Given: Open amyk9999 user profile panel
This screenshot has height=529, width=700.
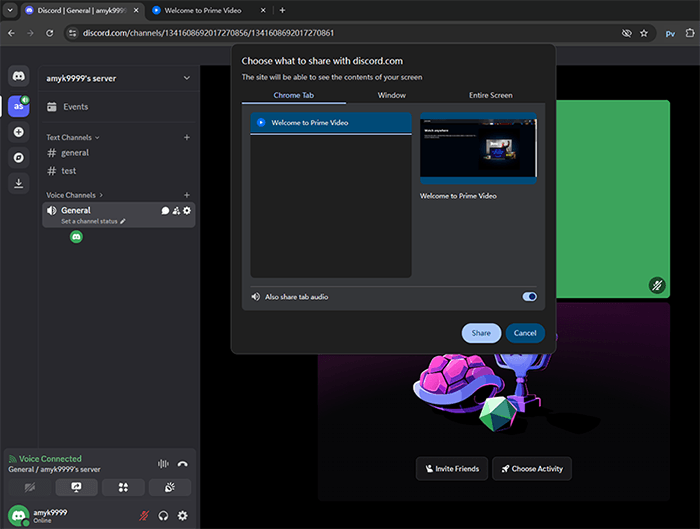Looking at the screenshot, I should pos(38,516).
